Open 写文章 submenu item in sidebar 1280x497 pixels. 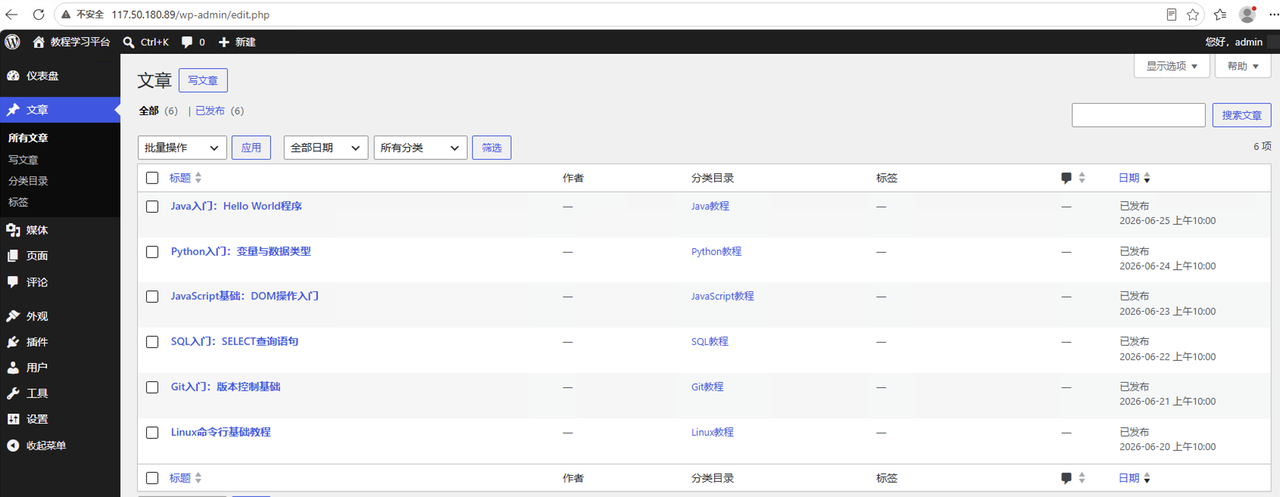23,160
